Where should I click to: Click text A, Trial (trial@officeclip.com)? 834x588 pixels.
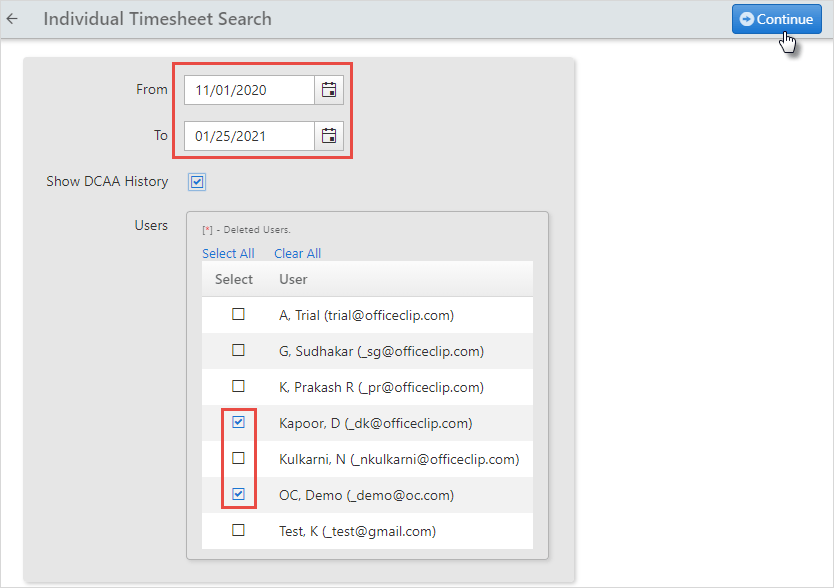pyautogui.click(x=366, y=315)
